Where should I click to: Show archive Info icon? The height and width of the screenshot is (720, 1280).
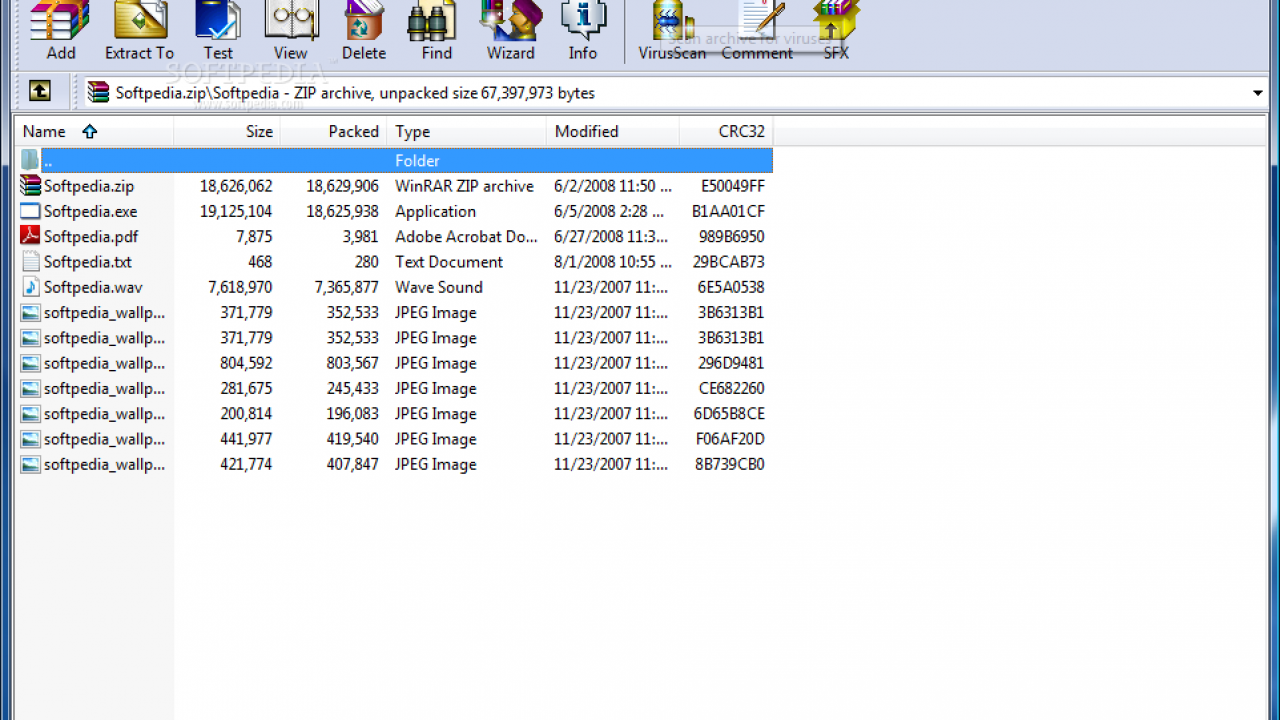point(583,22)
